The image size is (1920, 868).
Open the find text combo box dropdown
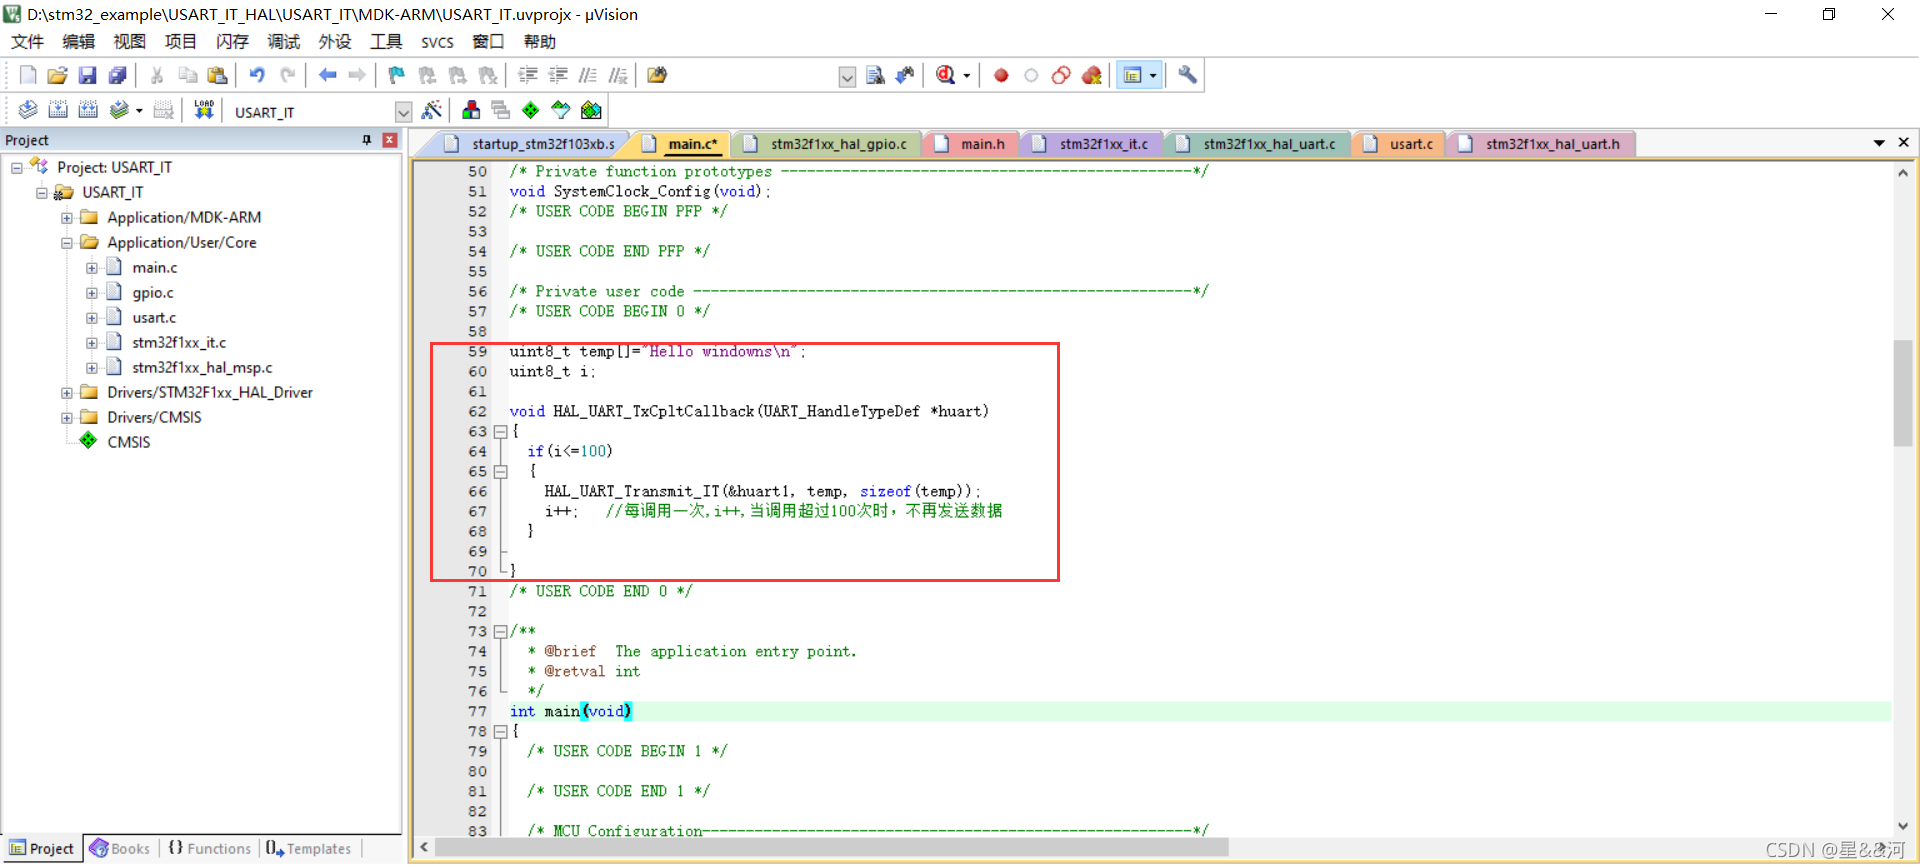[847, 77]
